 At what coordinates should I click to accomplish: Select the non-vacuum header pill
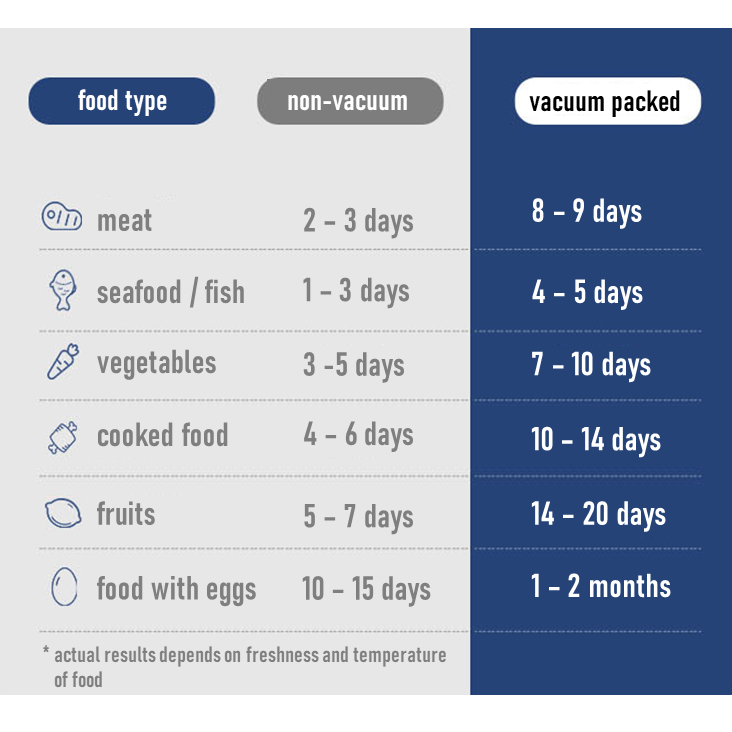349,101
